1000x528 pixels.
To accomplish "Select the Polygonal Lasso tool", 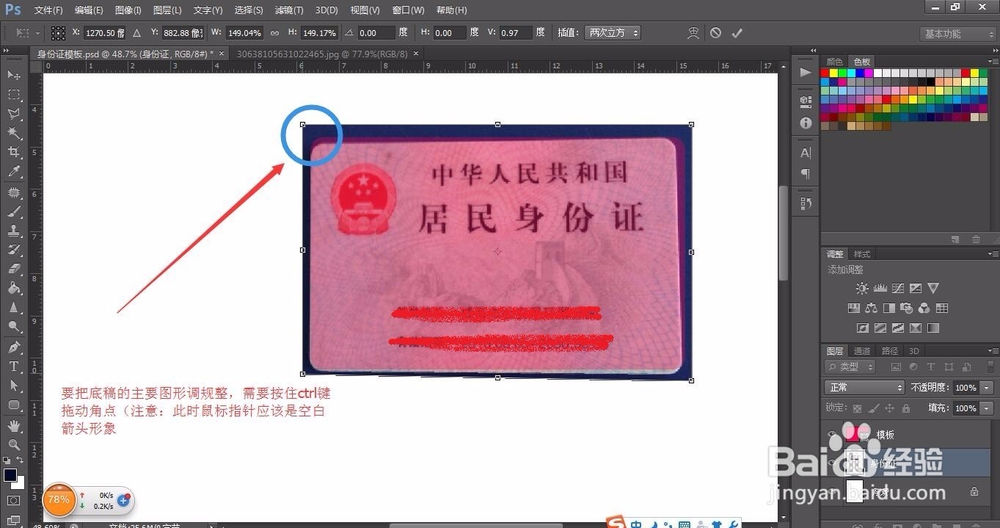I will pyautogui.click(x=13, y=114).
